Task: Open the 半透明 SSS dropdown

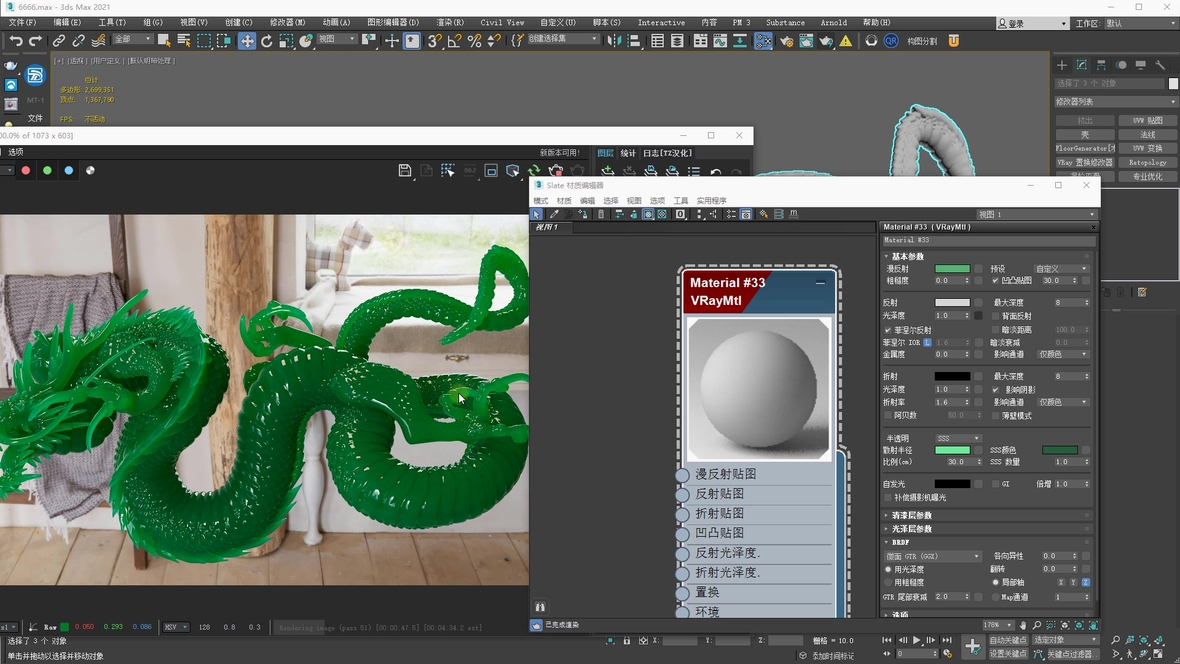Action: (x=958, y=438)
